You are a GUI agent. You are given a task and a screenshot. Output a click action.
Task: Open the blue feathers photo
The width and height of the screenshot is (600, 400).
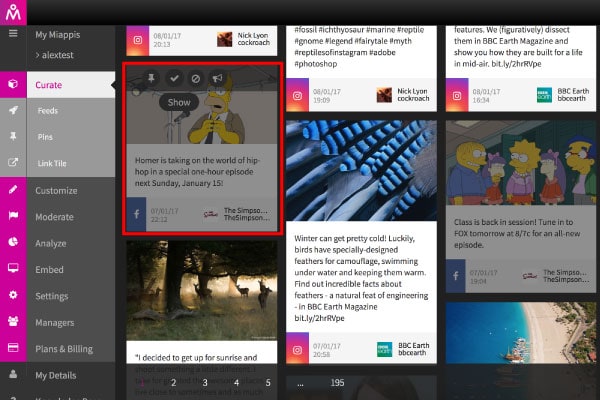[x=361, y=171]
